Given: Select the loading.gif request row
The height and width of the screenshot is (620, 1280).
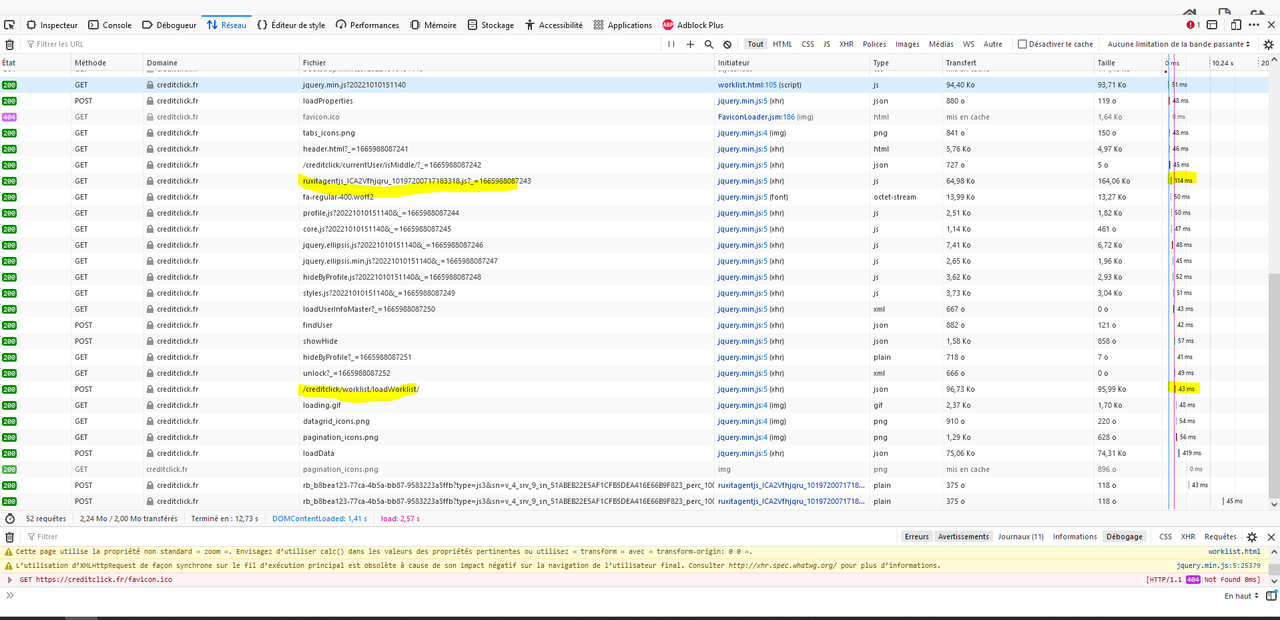Looking at the screenshot, I should [x=635, y=405].
